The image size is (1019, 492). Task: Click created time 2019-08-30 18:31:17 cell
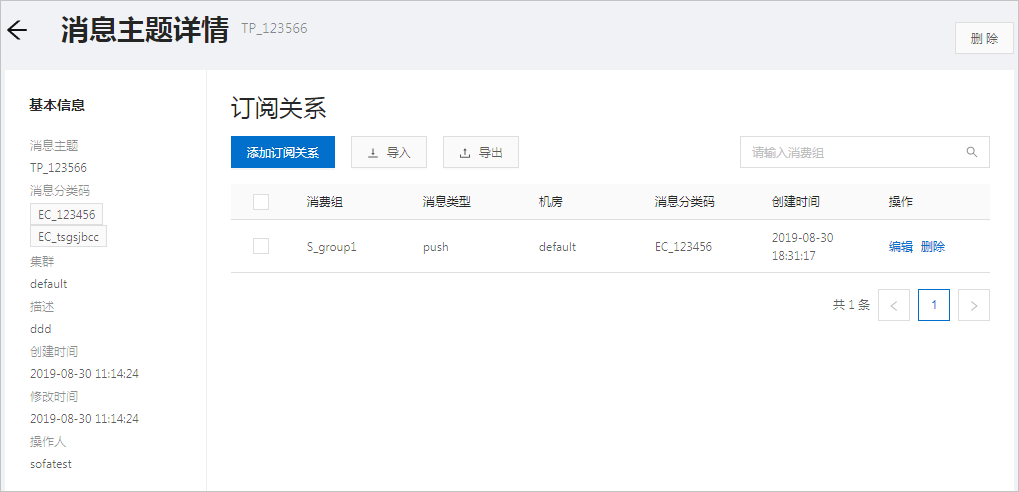802,247
